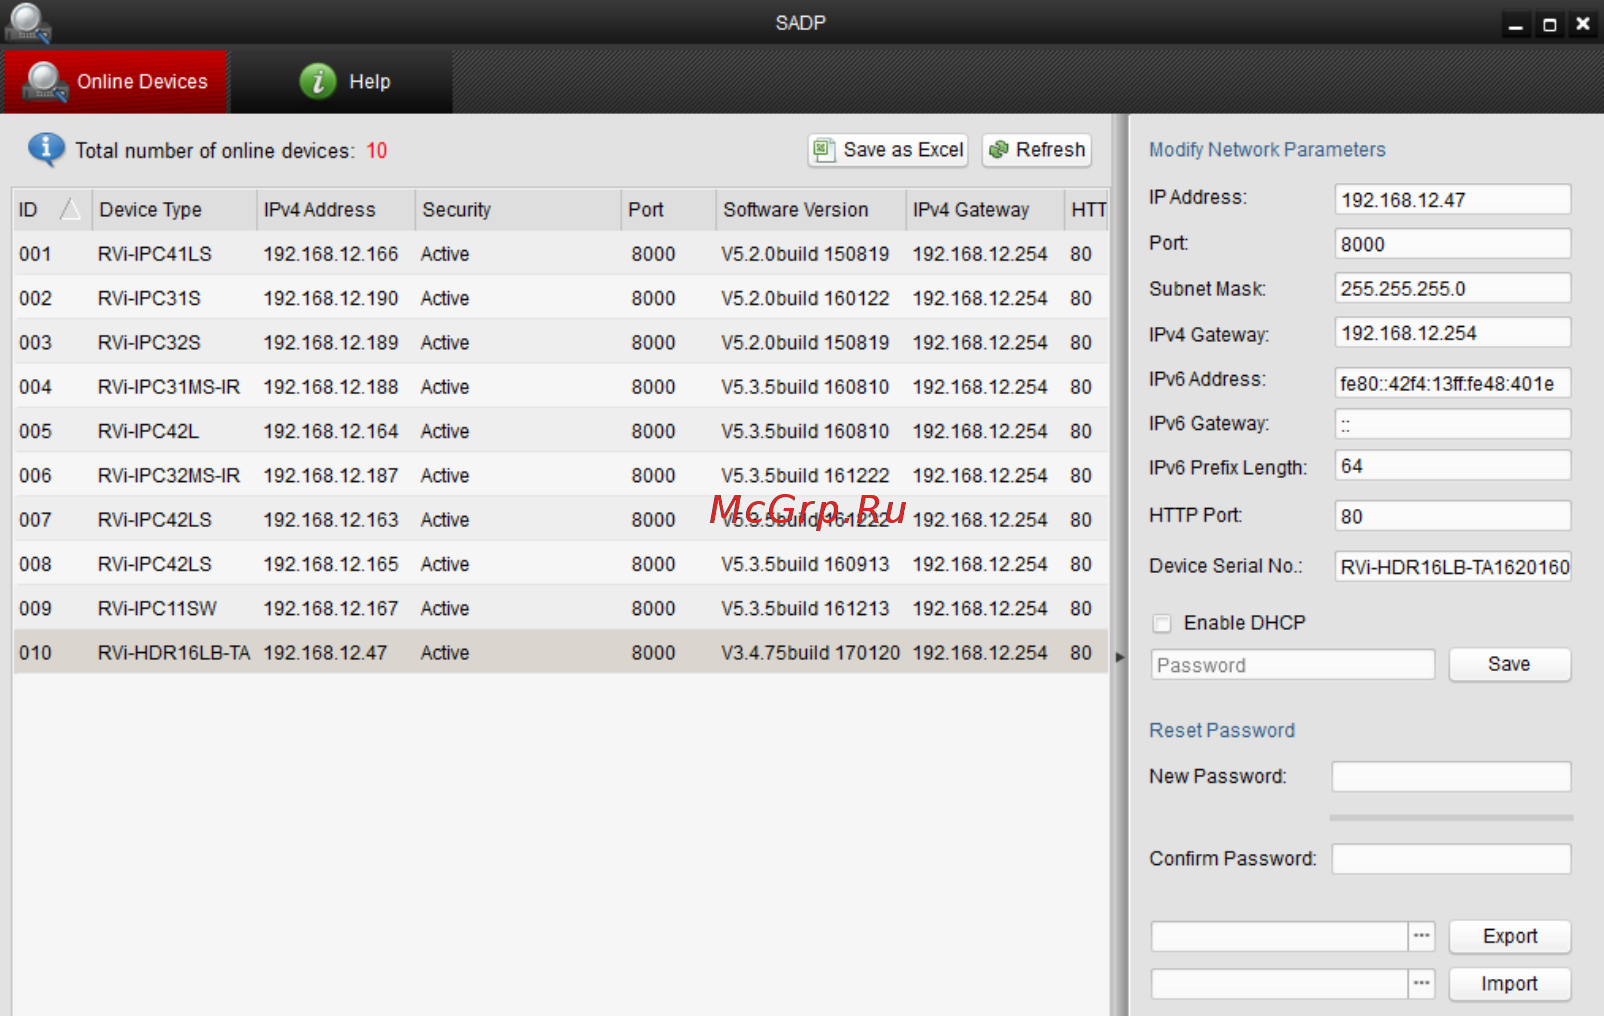Sort by Port column header
1604x1016 pixels.
(668, 210)
